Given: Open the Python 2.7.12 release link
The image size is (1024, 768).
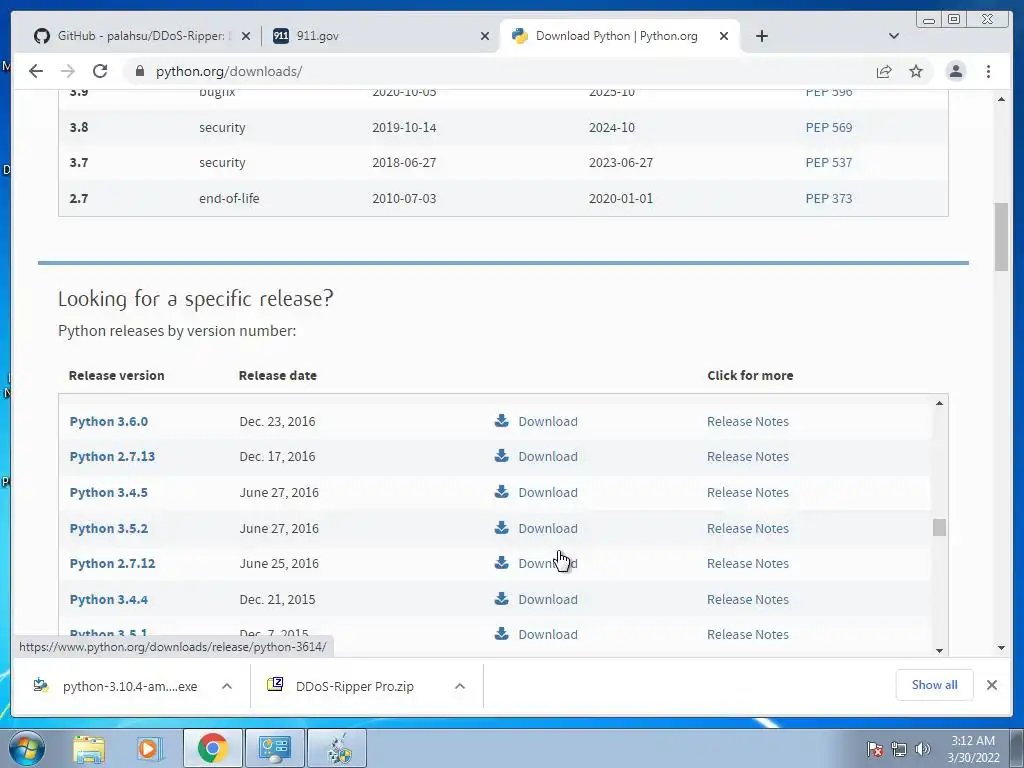Looking at the screenshot, I should (112, 564).
